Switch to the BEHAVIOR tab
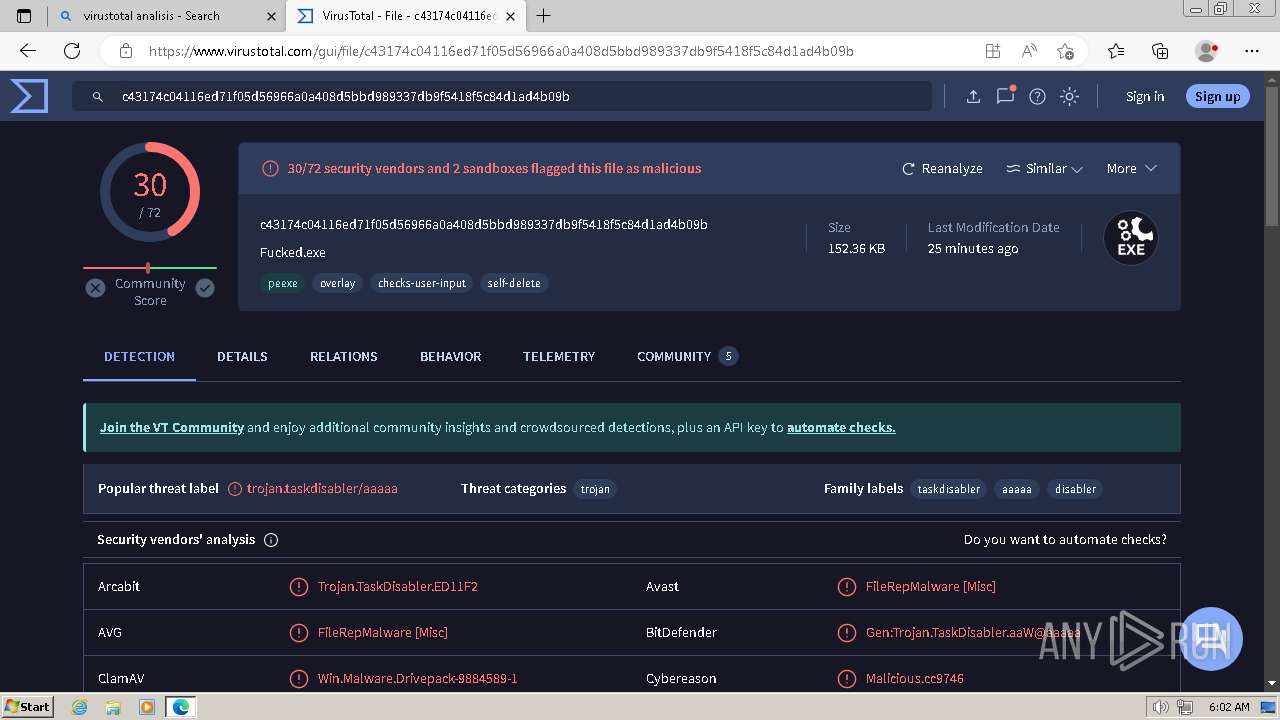The image size is (1280, 720). (450, 357)
